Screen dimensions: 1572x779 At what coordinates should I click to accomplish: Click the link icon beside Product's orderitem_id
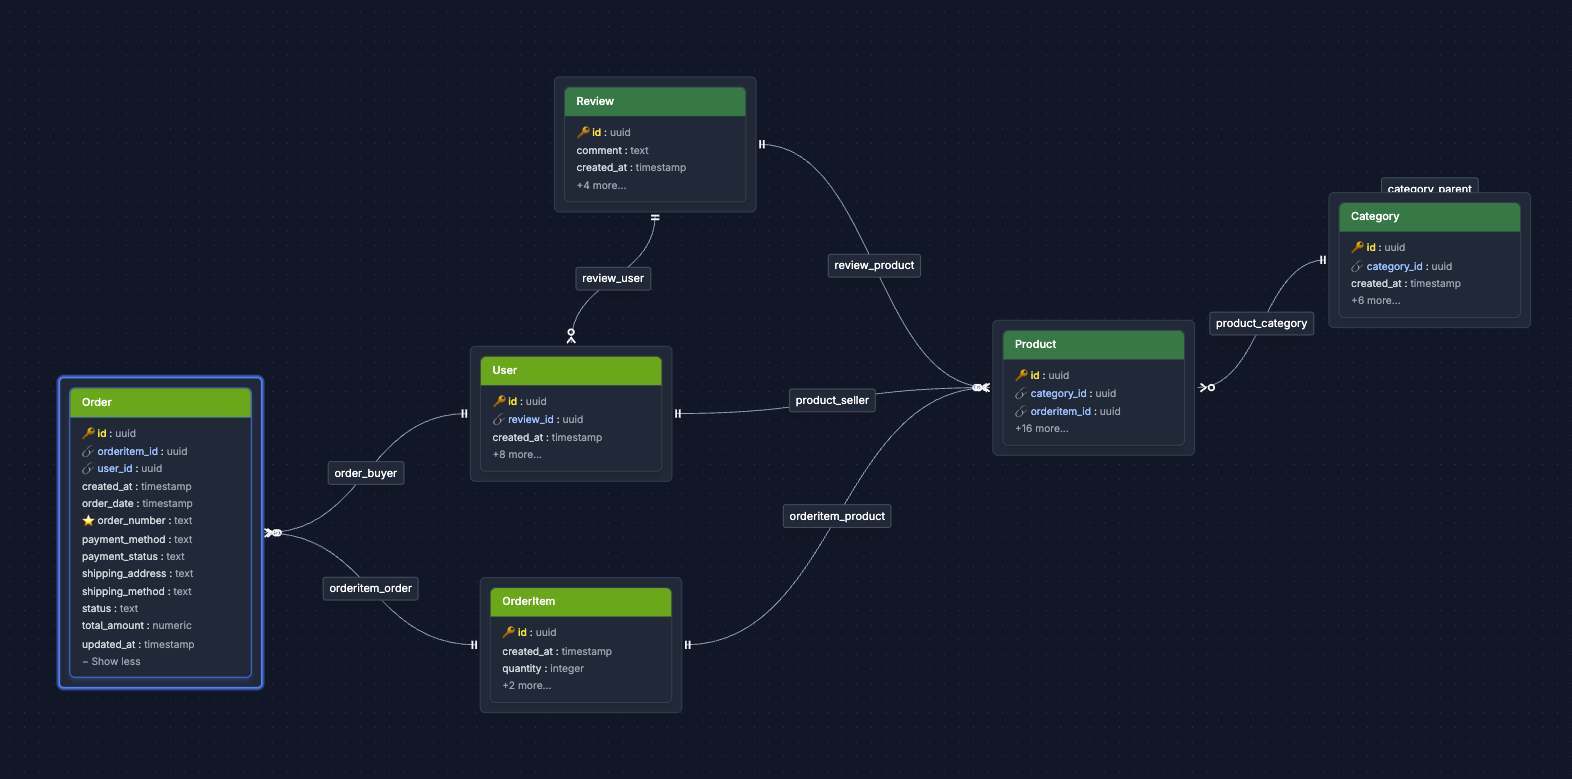click(1021, 412)
